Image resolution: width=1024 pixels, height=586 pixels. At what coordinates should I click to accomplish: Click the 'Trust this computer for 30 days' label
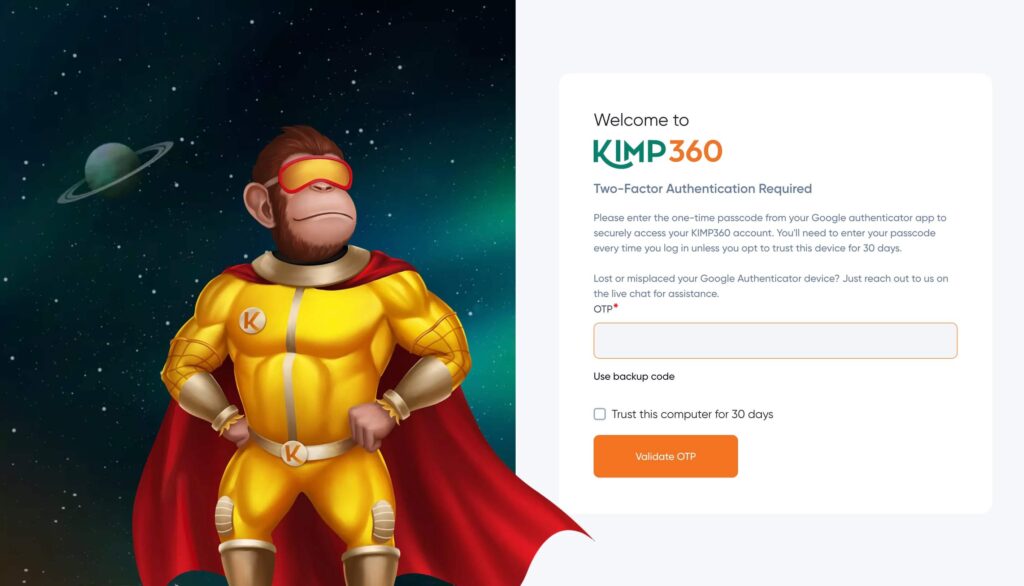pos(692,414)
